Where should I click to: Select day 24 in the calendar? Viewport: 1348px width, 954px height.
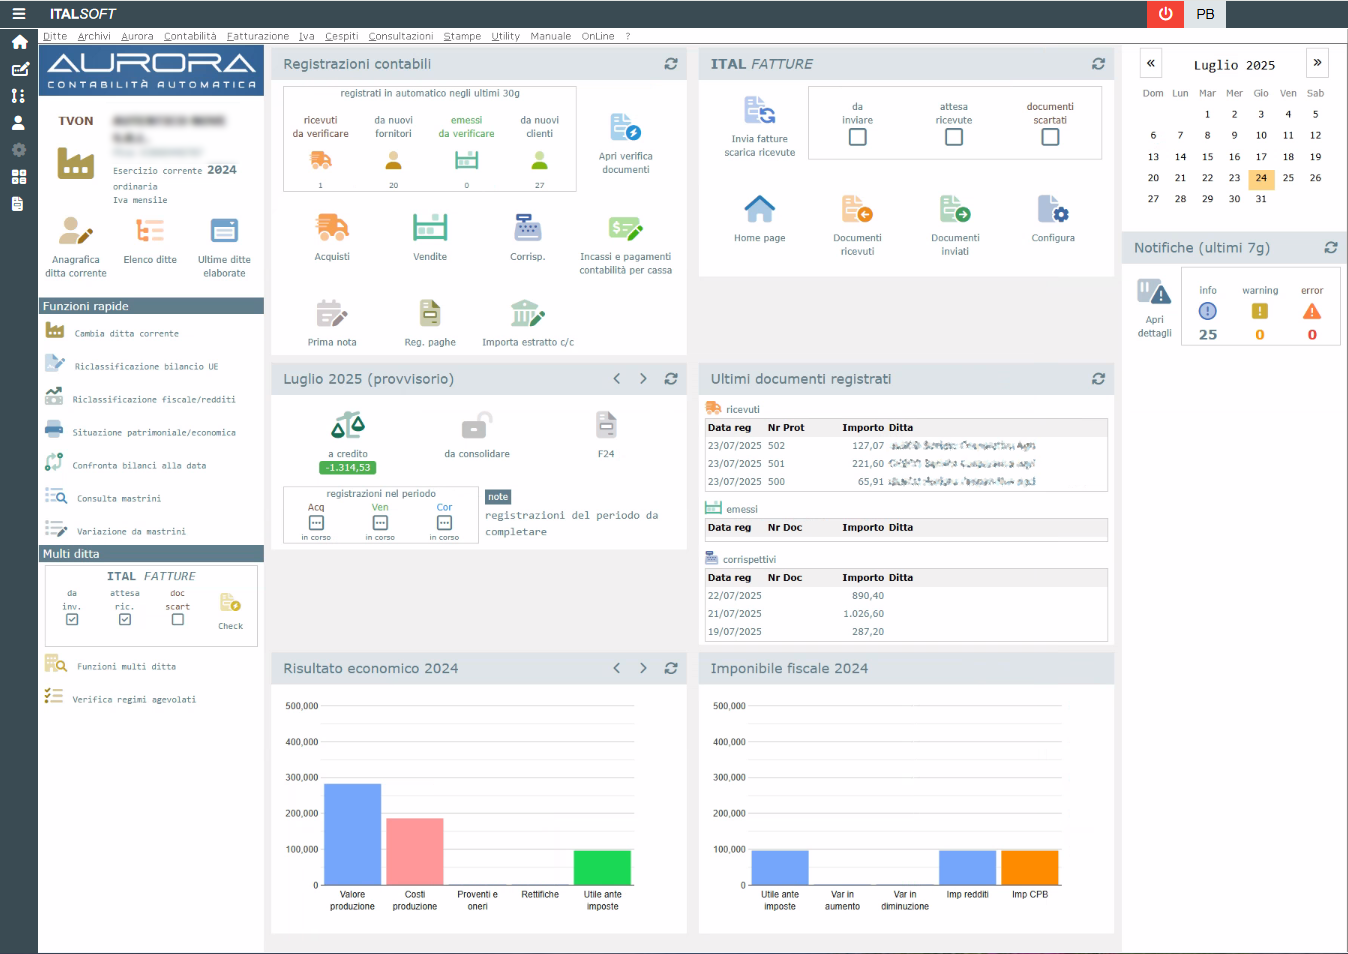click(x=1261, y=178)
